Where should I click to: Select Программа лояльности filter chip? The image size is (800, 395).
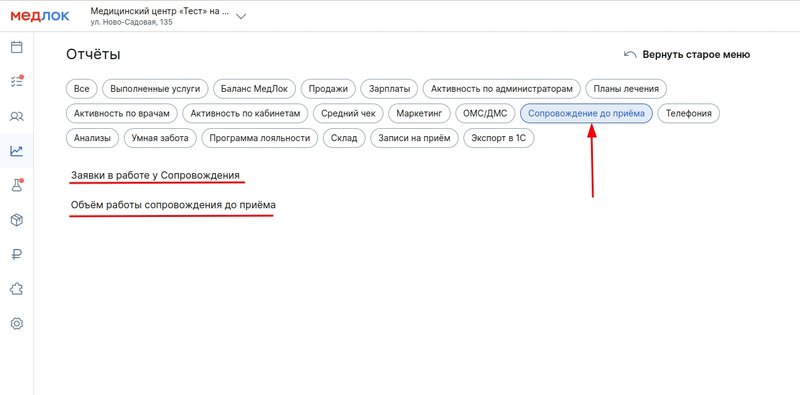click(x=260, y=138)
